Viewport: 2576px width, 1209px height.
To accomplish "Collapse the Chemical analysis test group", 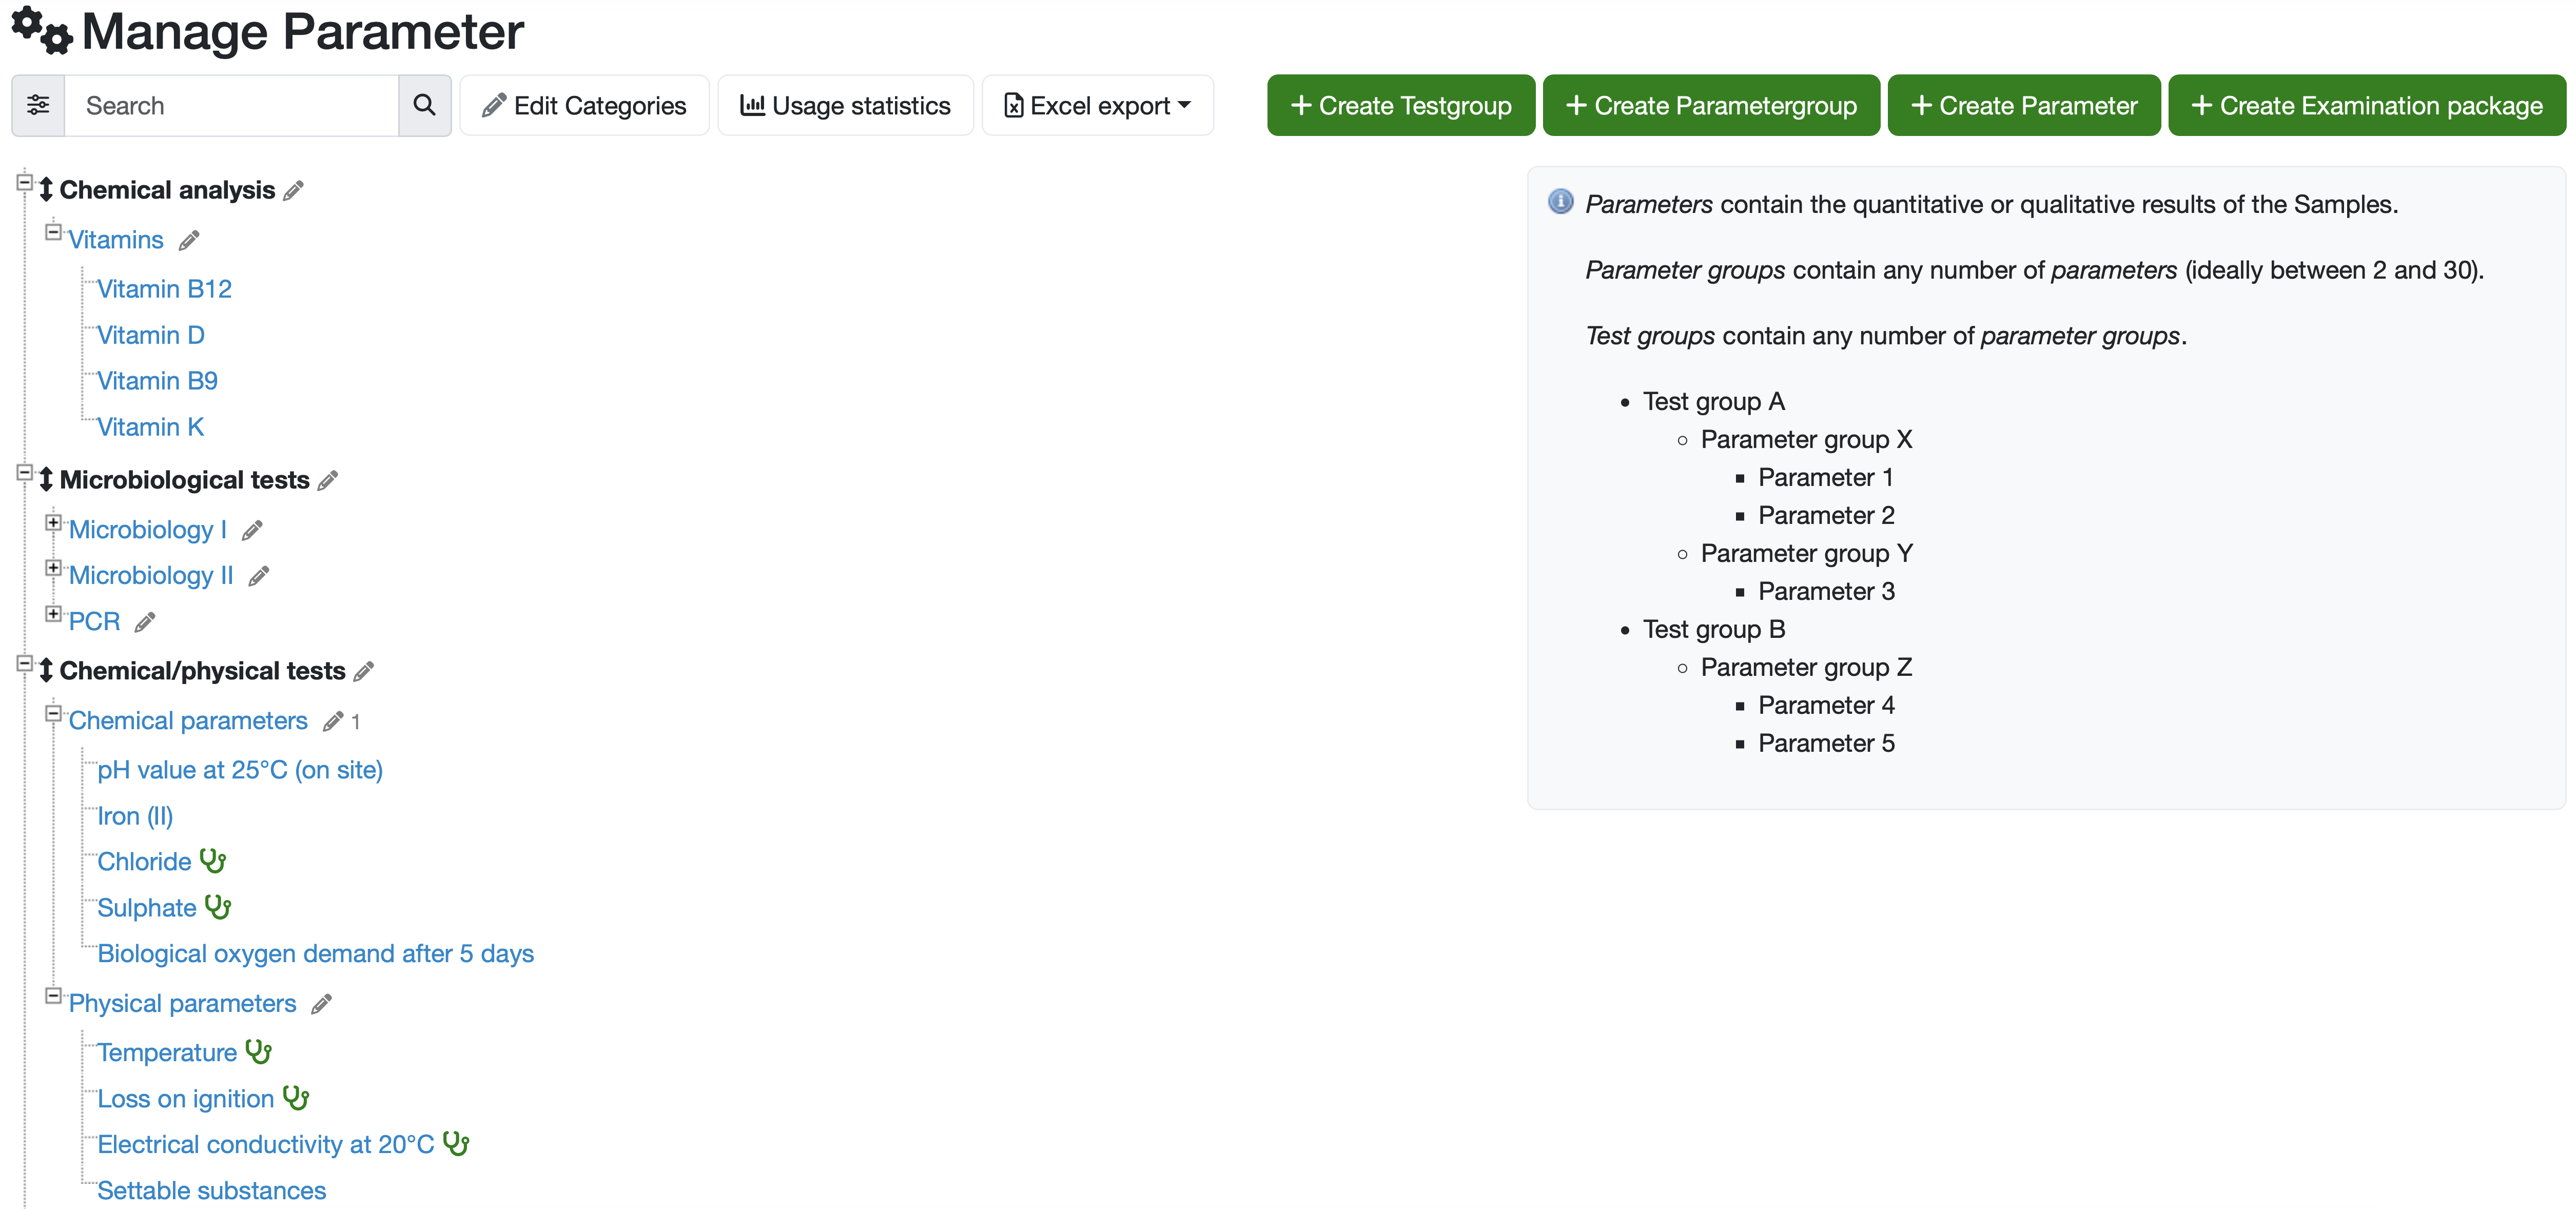I will click(x=25, y=182).
